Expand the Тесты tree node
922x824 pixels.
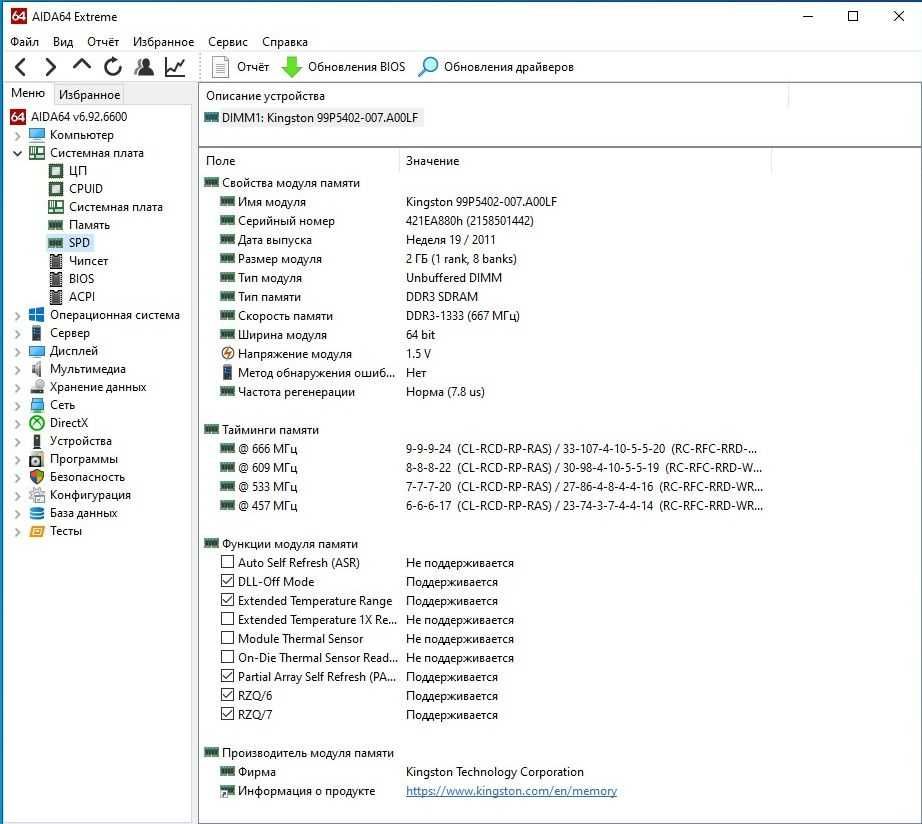pos(17,532)
